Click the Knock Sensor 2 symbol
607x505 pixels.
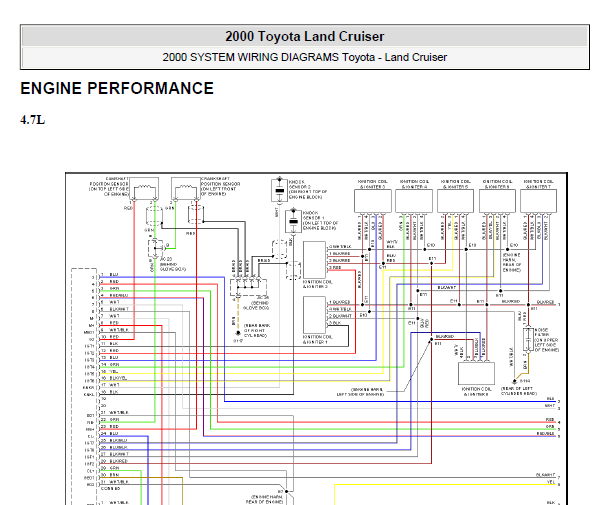(x=279, y=190)
